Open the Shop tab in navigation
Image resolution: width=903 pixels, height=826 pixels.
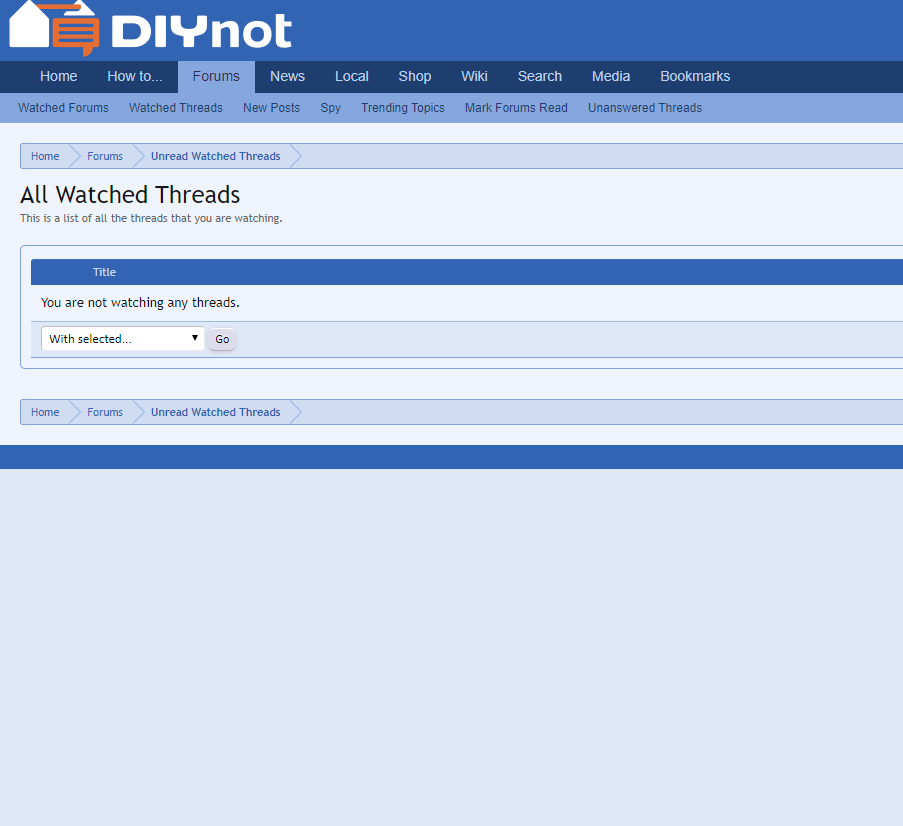415,77
